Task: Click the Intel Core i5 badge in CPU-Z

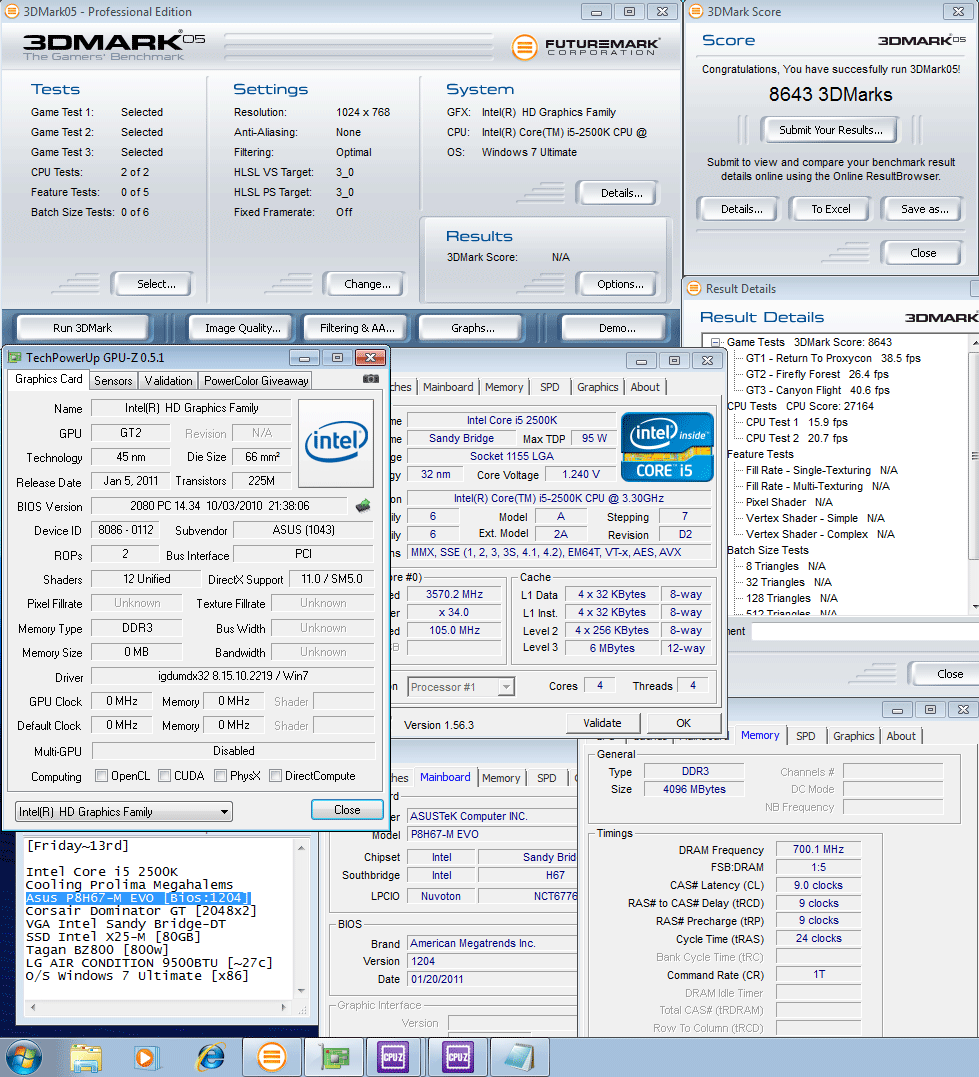Action: (x=666, y=446)
